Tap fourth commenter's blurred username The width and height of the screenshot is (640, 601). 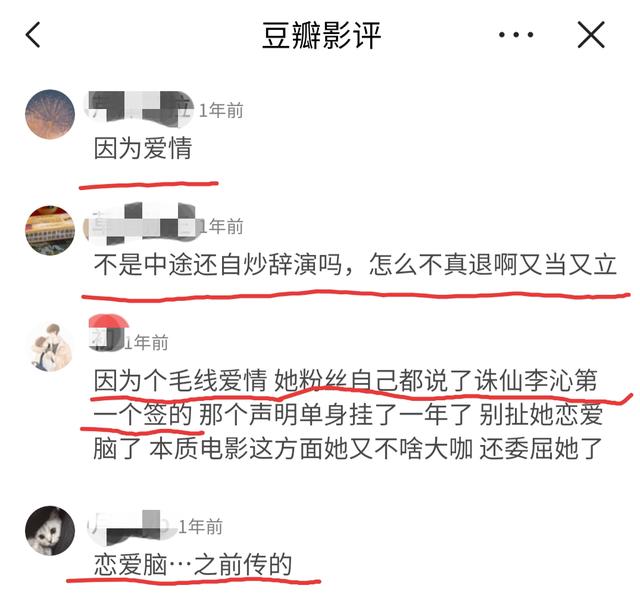129,528
